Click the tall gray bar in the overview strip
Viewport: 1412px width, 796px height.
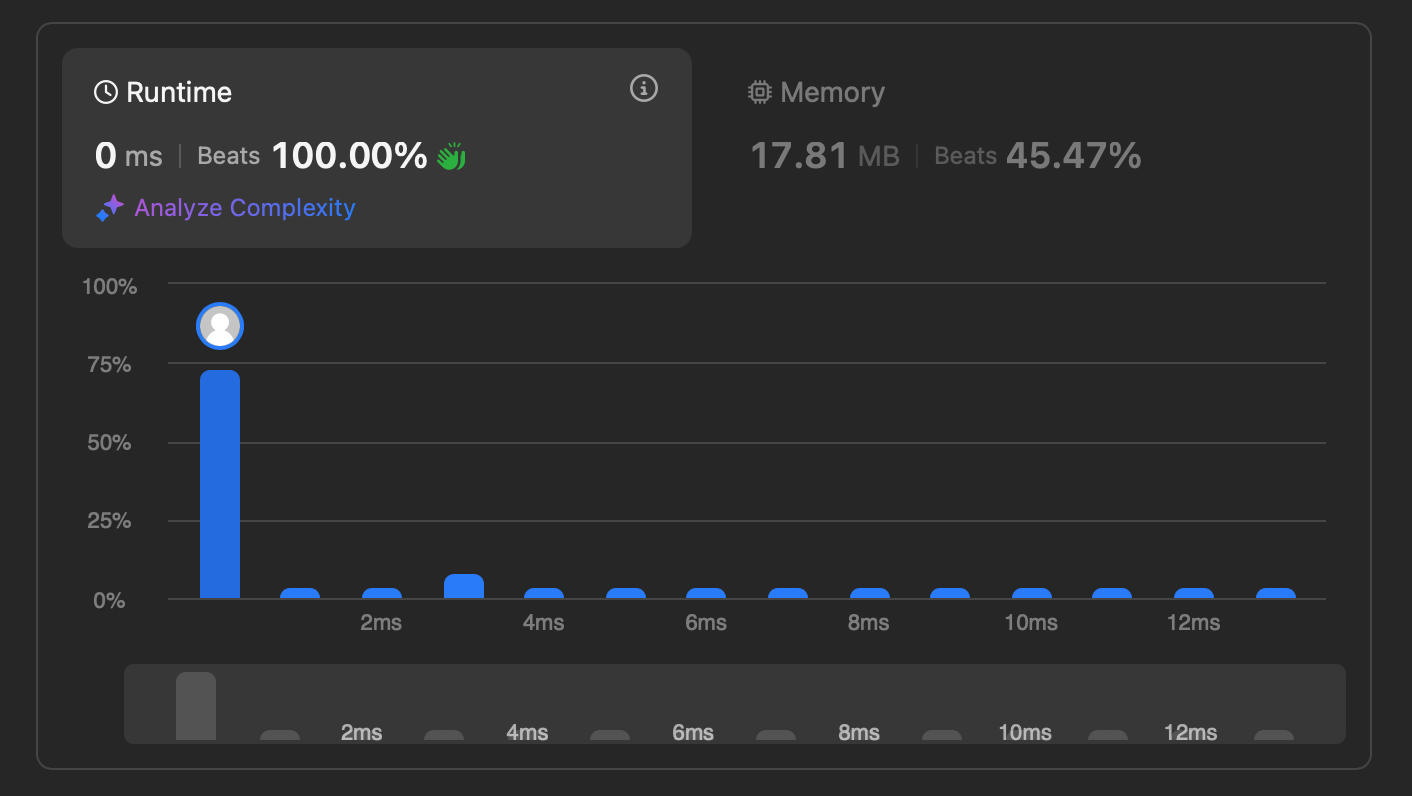click(196, 706)
